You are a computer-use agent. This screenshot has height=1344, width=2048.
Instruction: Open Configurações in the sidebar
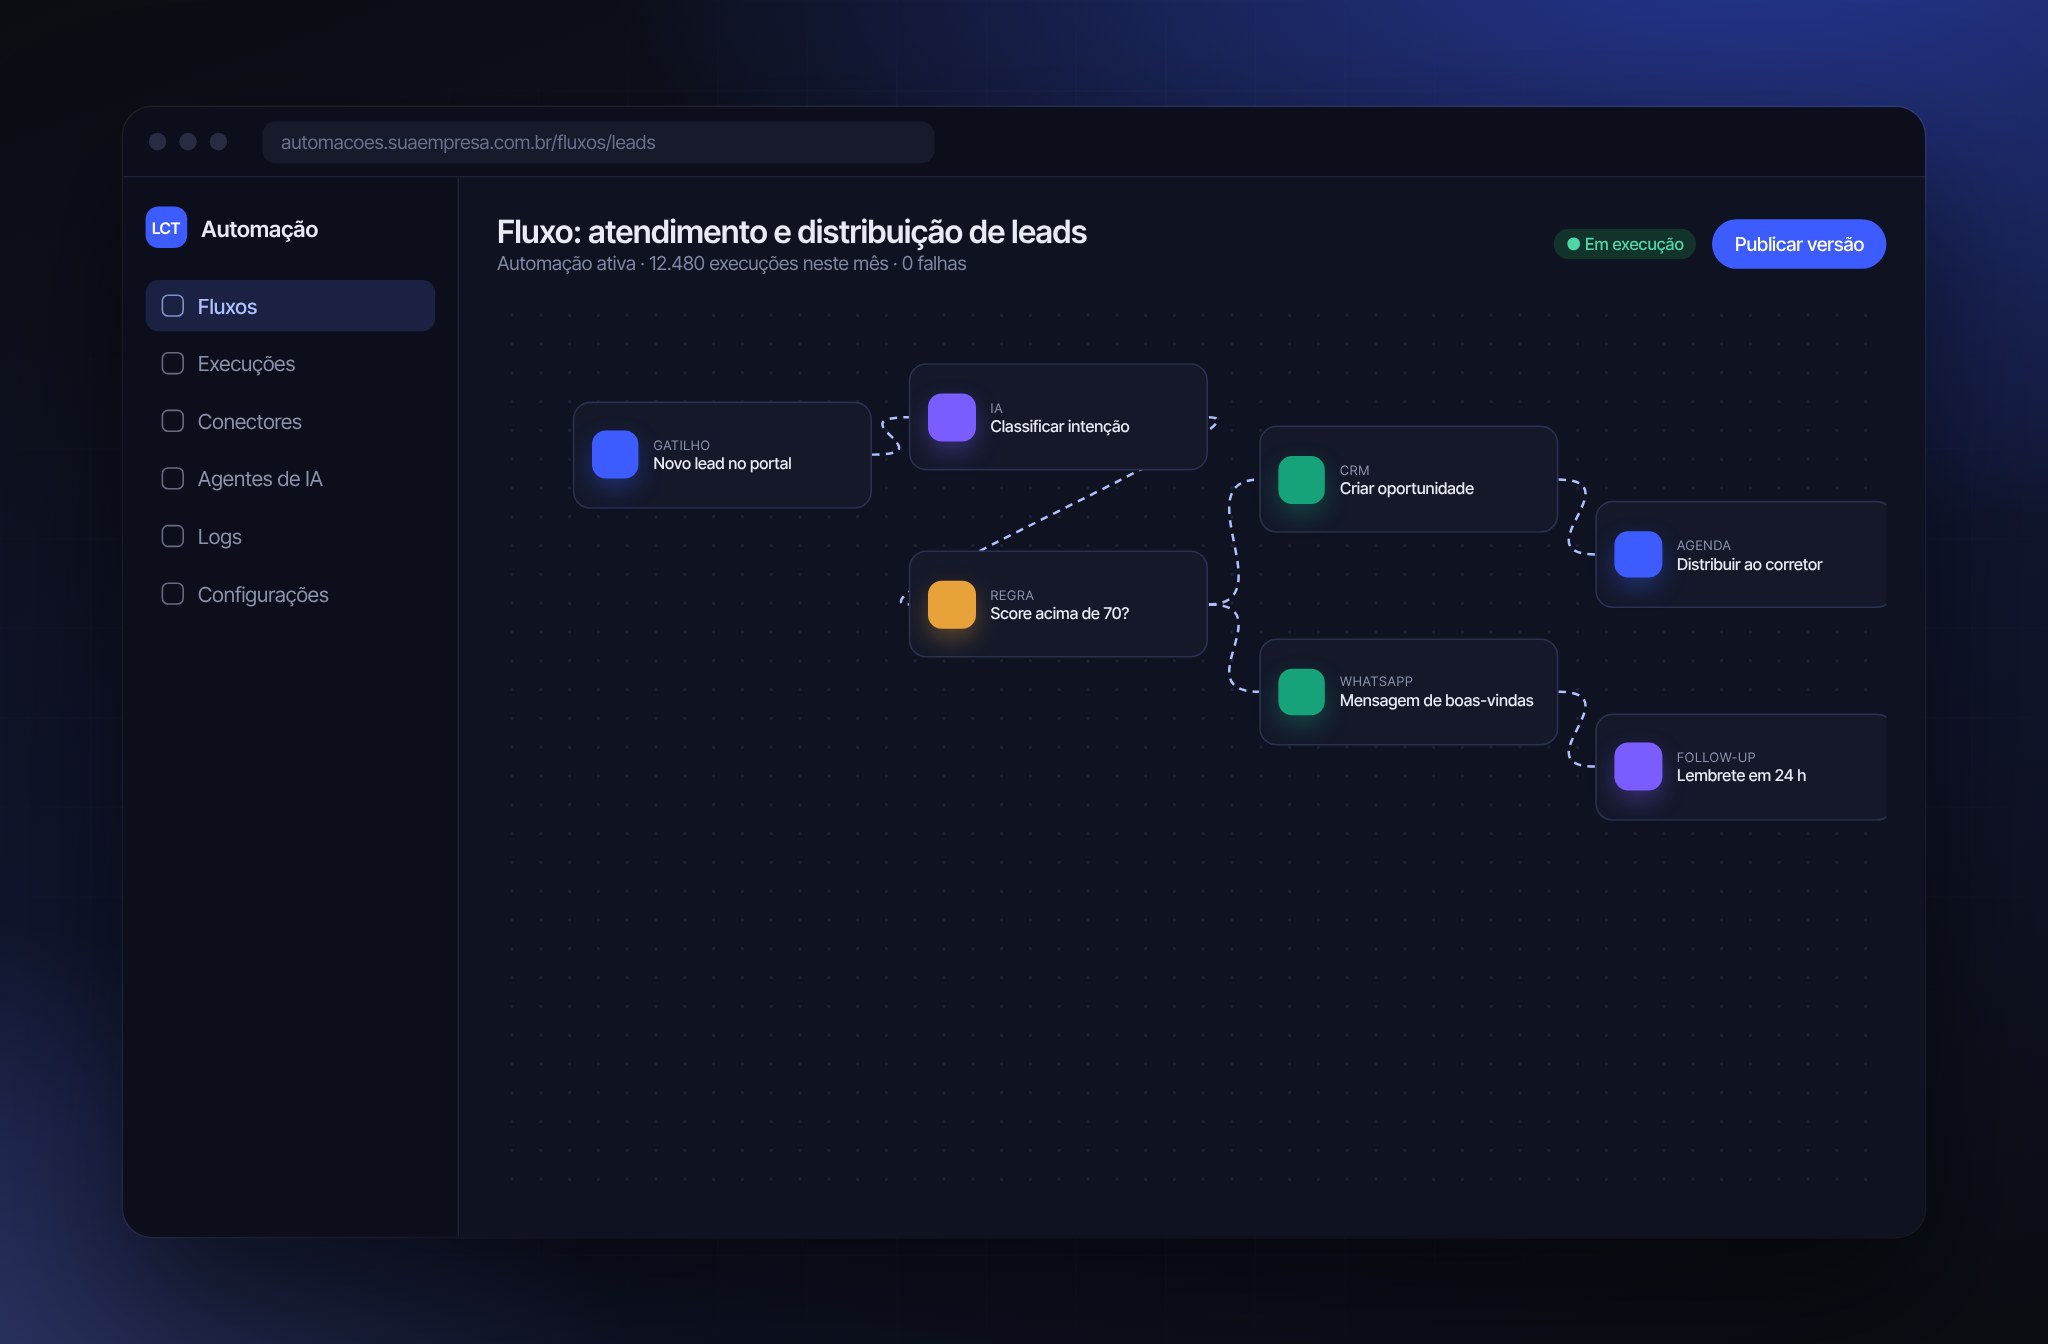pos(290,594)
